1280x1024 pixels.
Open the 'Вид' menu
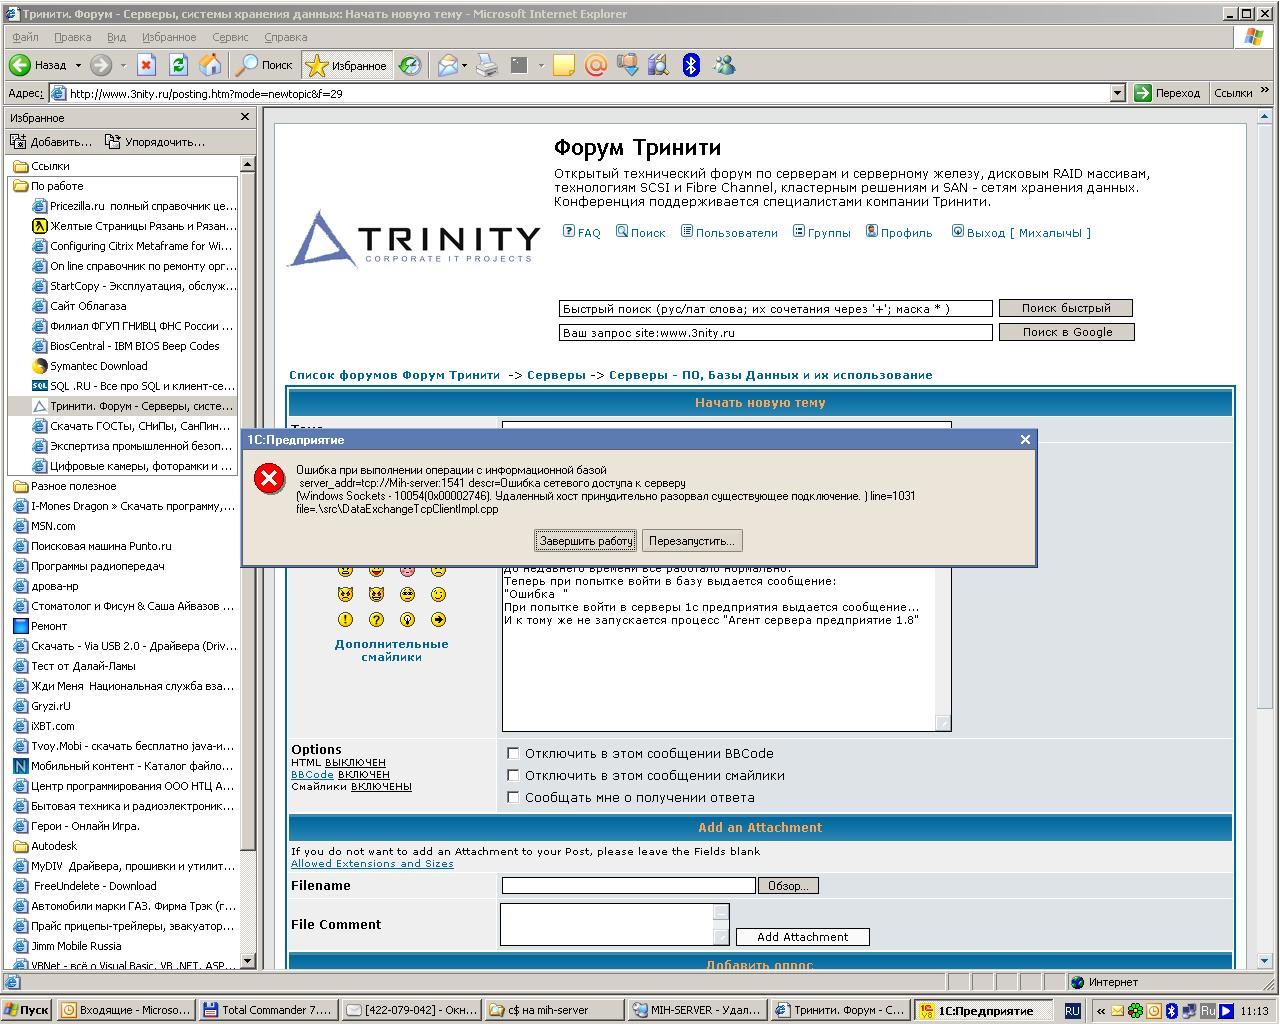click(x=116, y=37)
